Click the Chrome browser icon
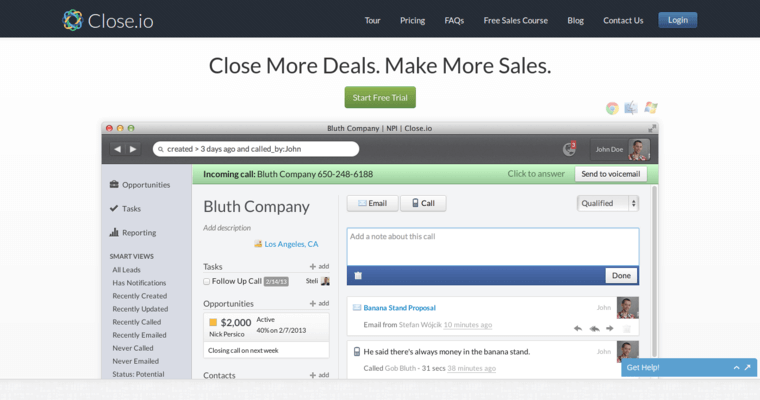Viewport: 760px width, 400px height. (x=612, y=108)
